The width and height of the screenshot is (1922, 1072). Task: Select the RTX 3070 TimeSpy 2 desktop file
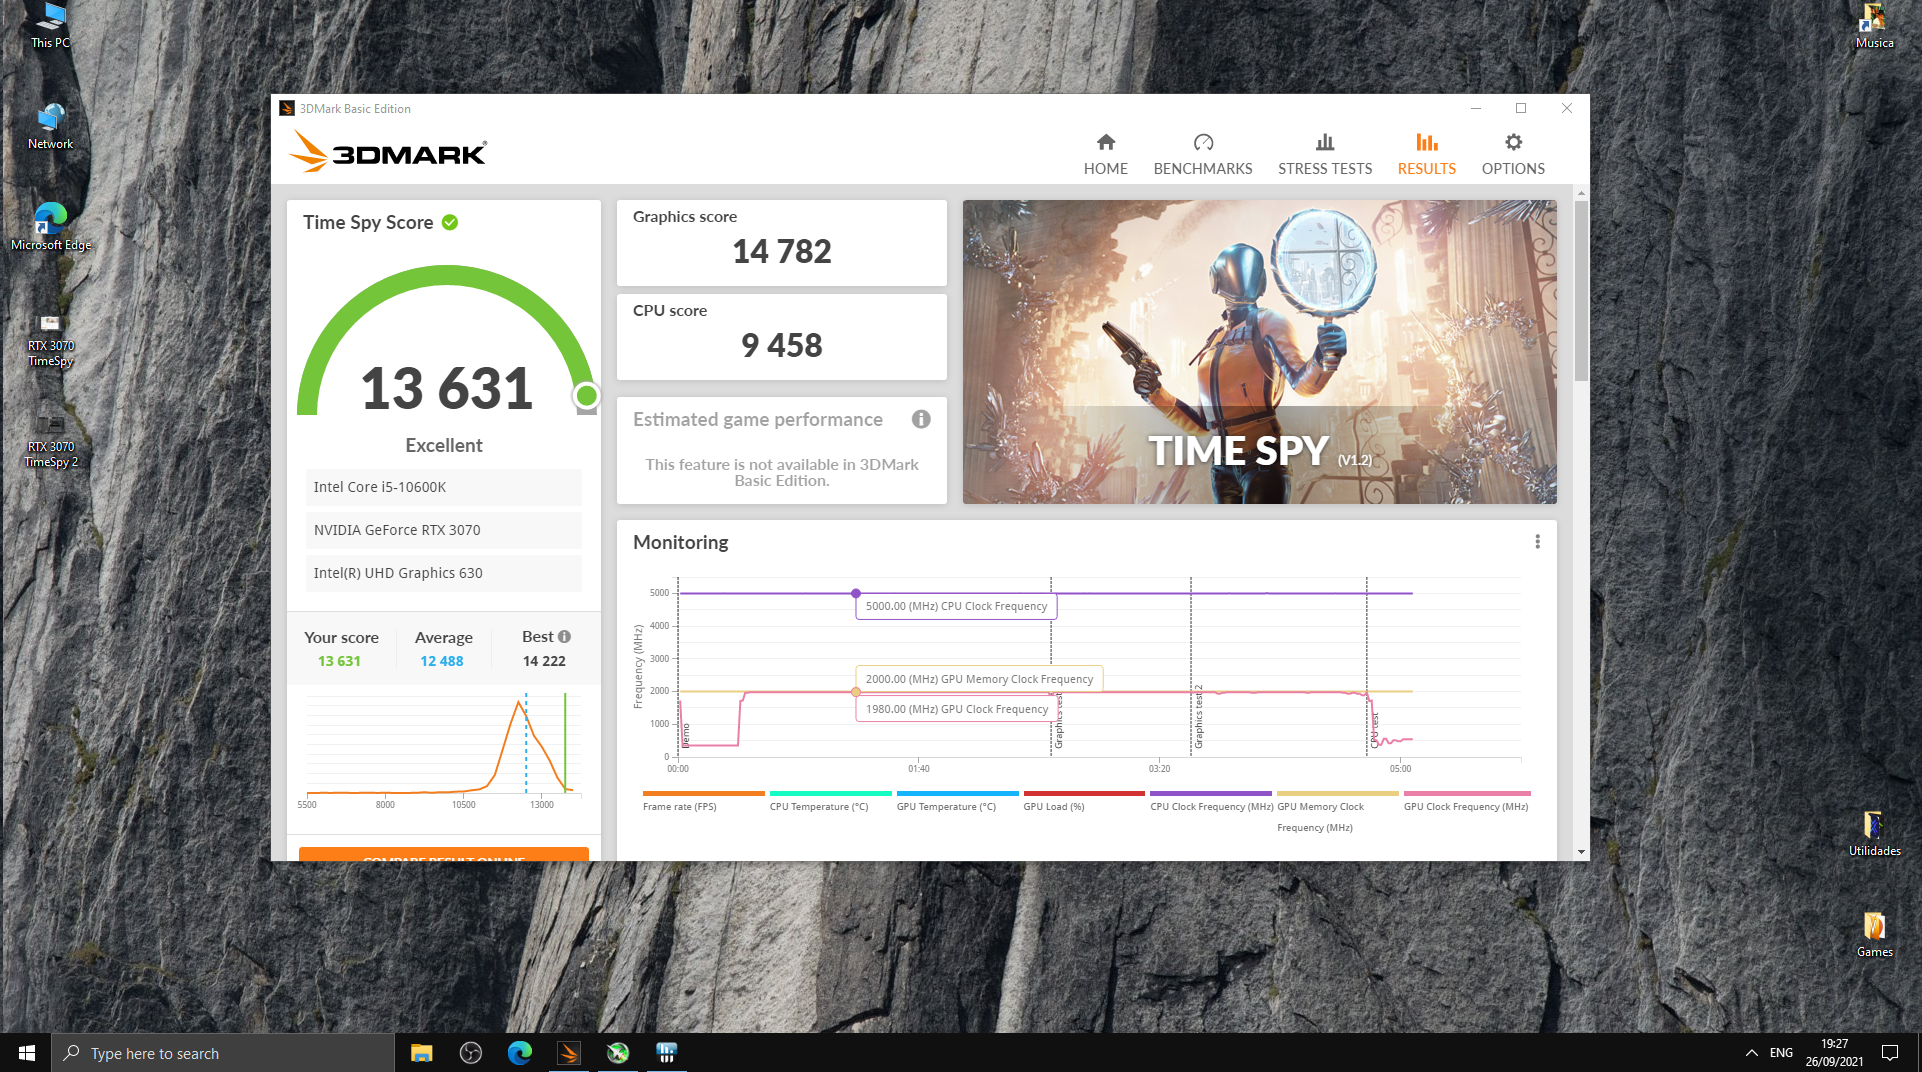(x=50, y=441)
